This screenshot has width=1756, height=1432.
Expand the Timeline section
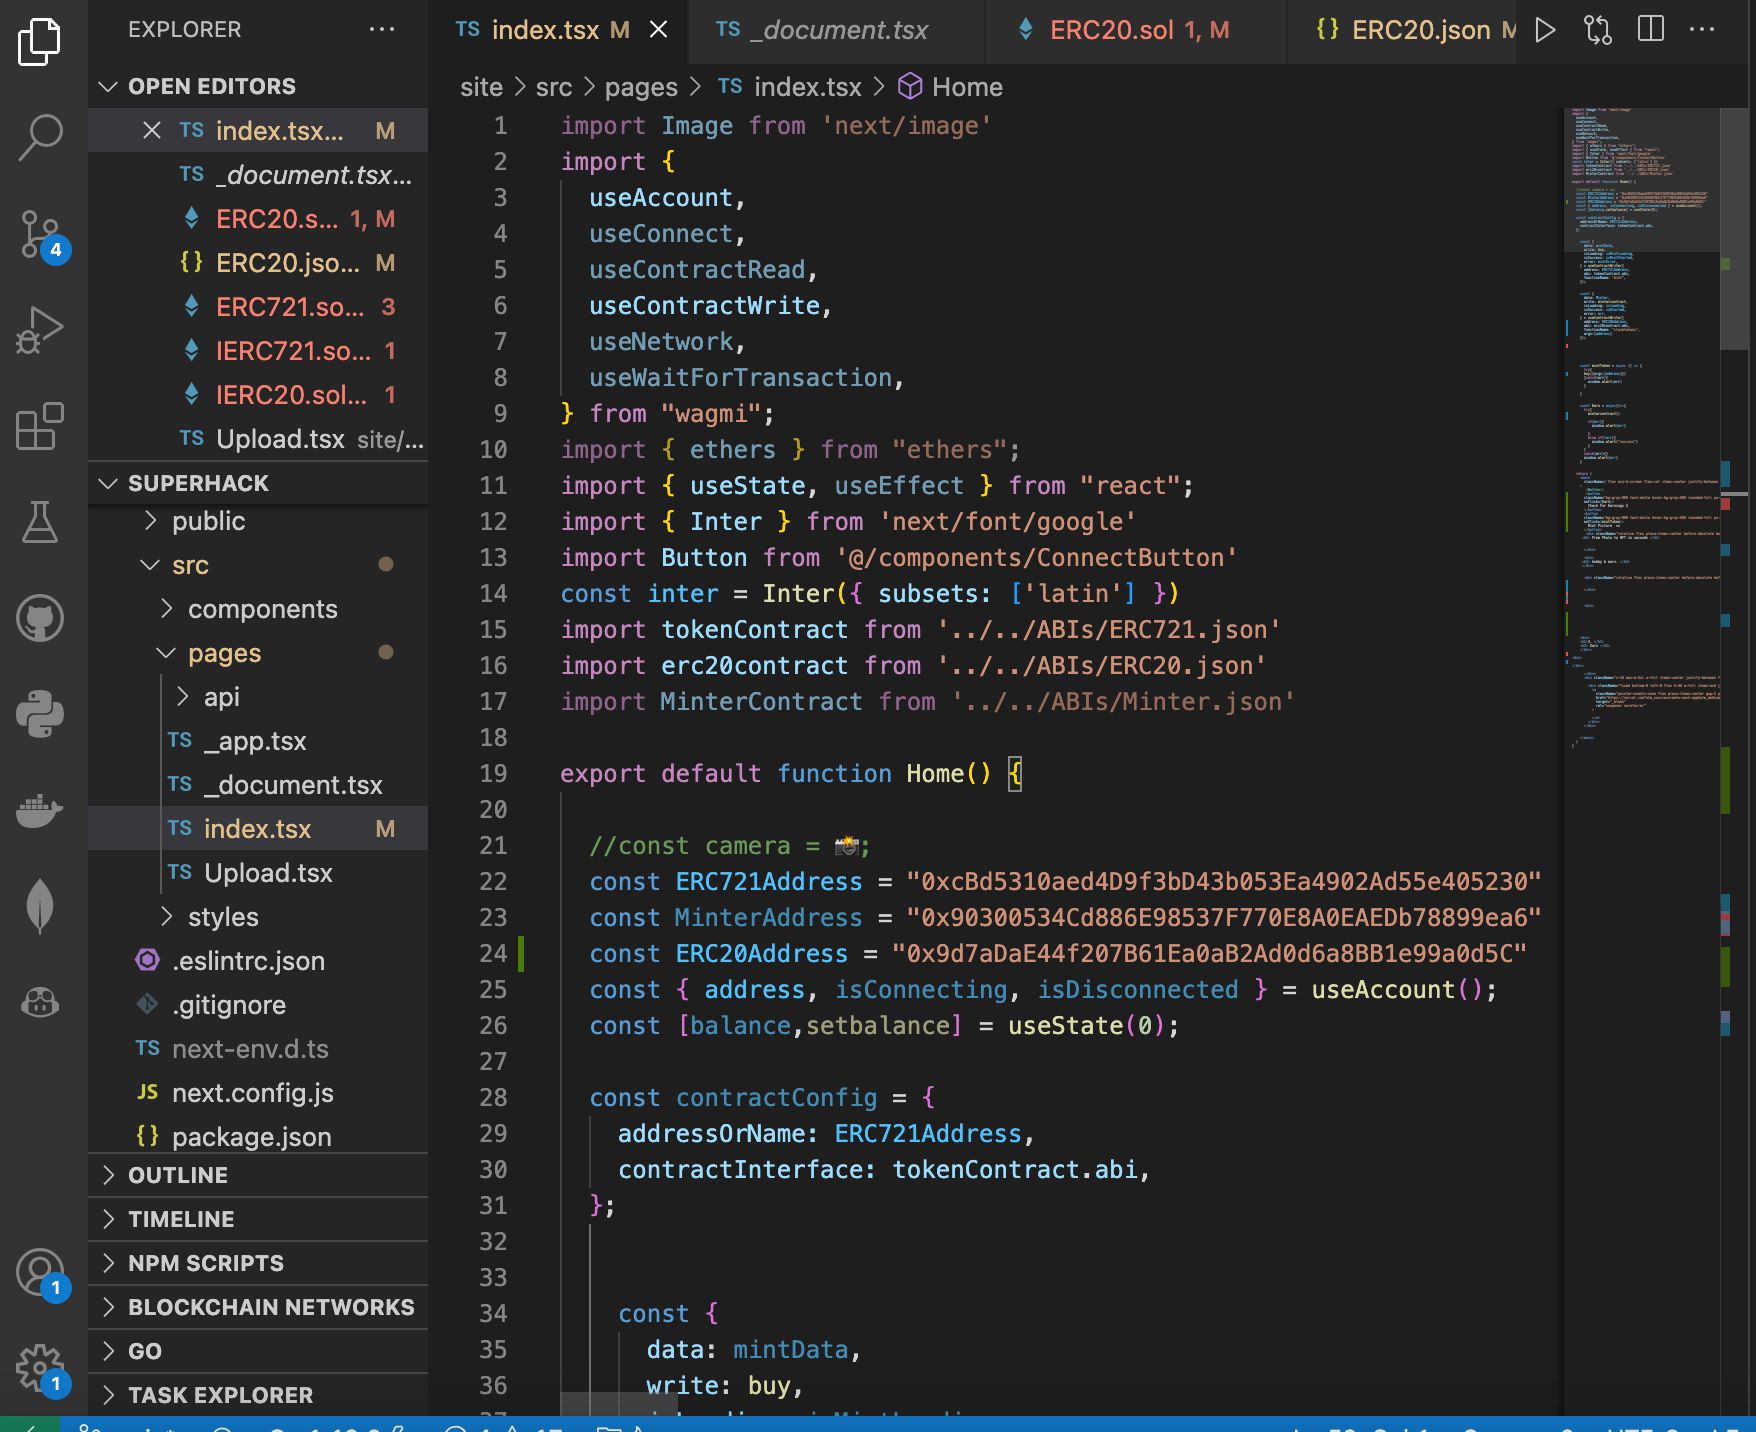tap(258, 1219)
